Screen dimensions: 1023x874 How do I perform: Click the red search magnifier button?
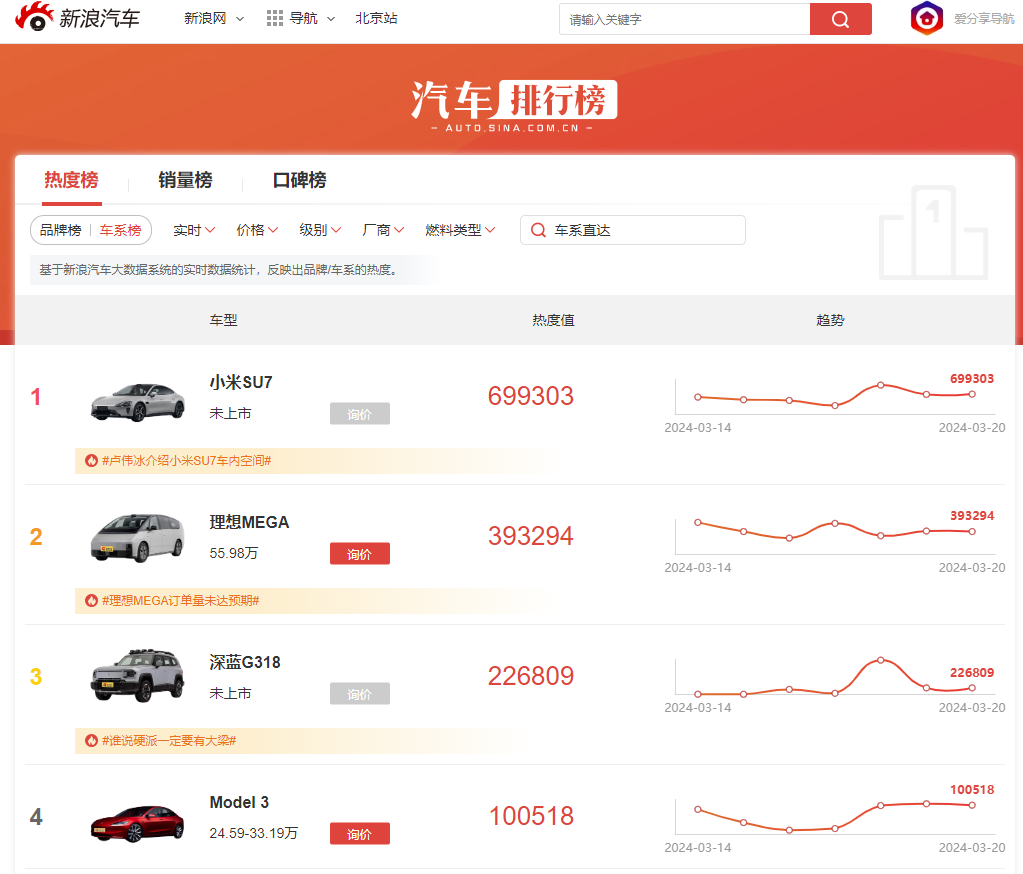point(840,19)
